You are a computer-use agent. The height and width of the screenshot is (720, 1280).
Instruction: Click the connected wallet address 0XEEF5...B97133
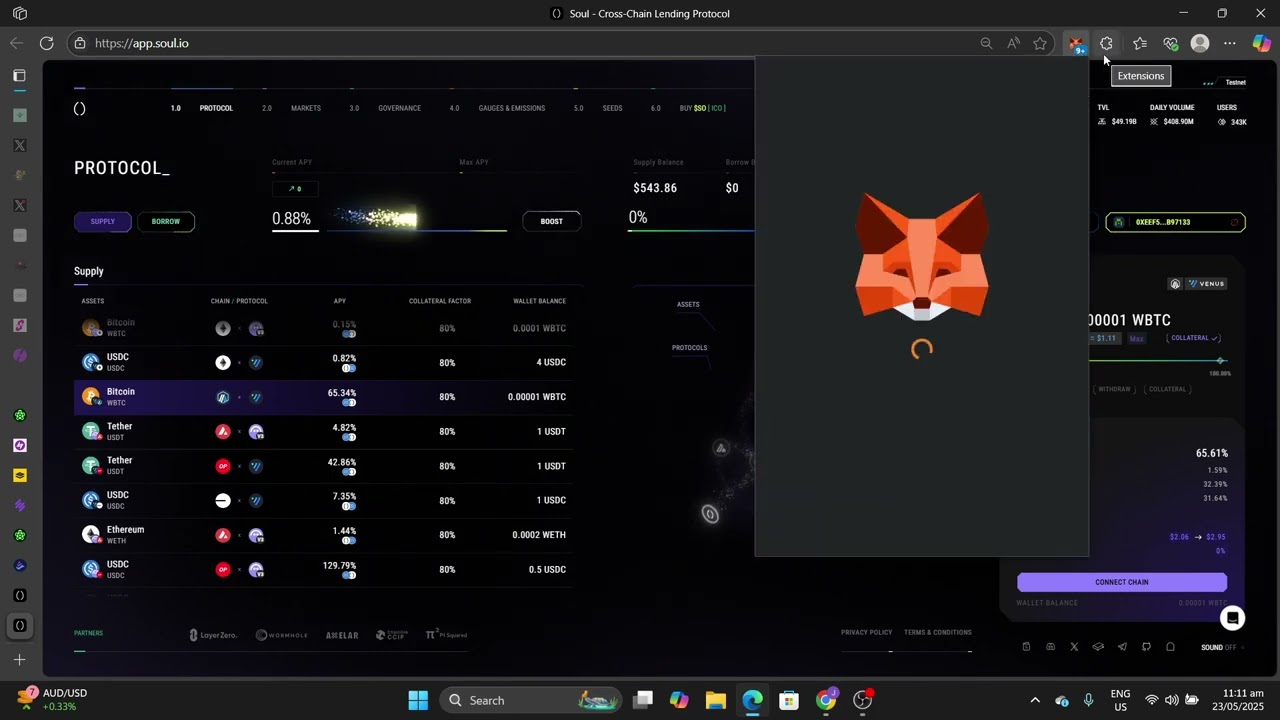pyautogui.click(x=1175, y=222)
